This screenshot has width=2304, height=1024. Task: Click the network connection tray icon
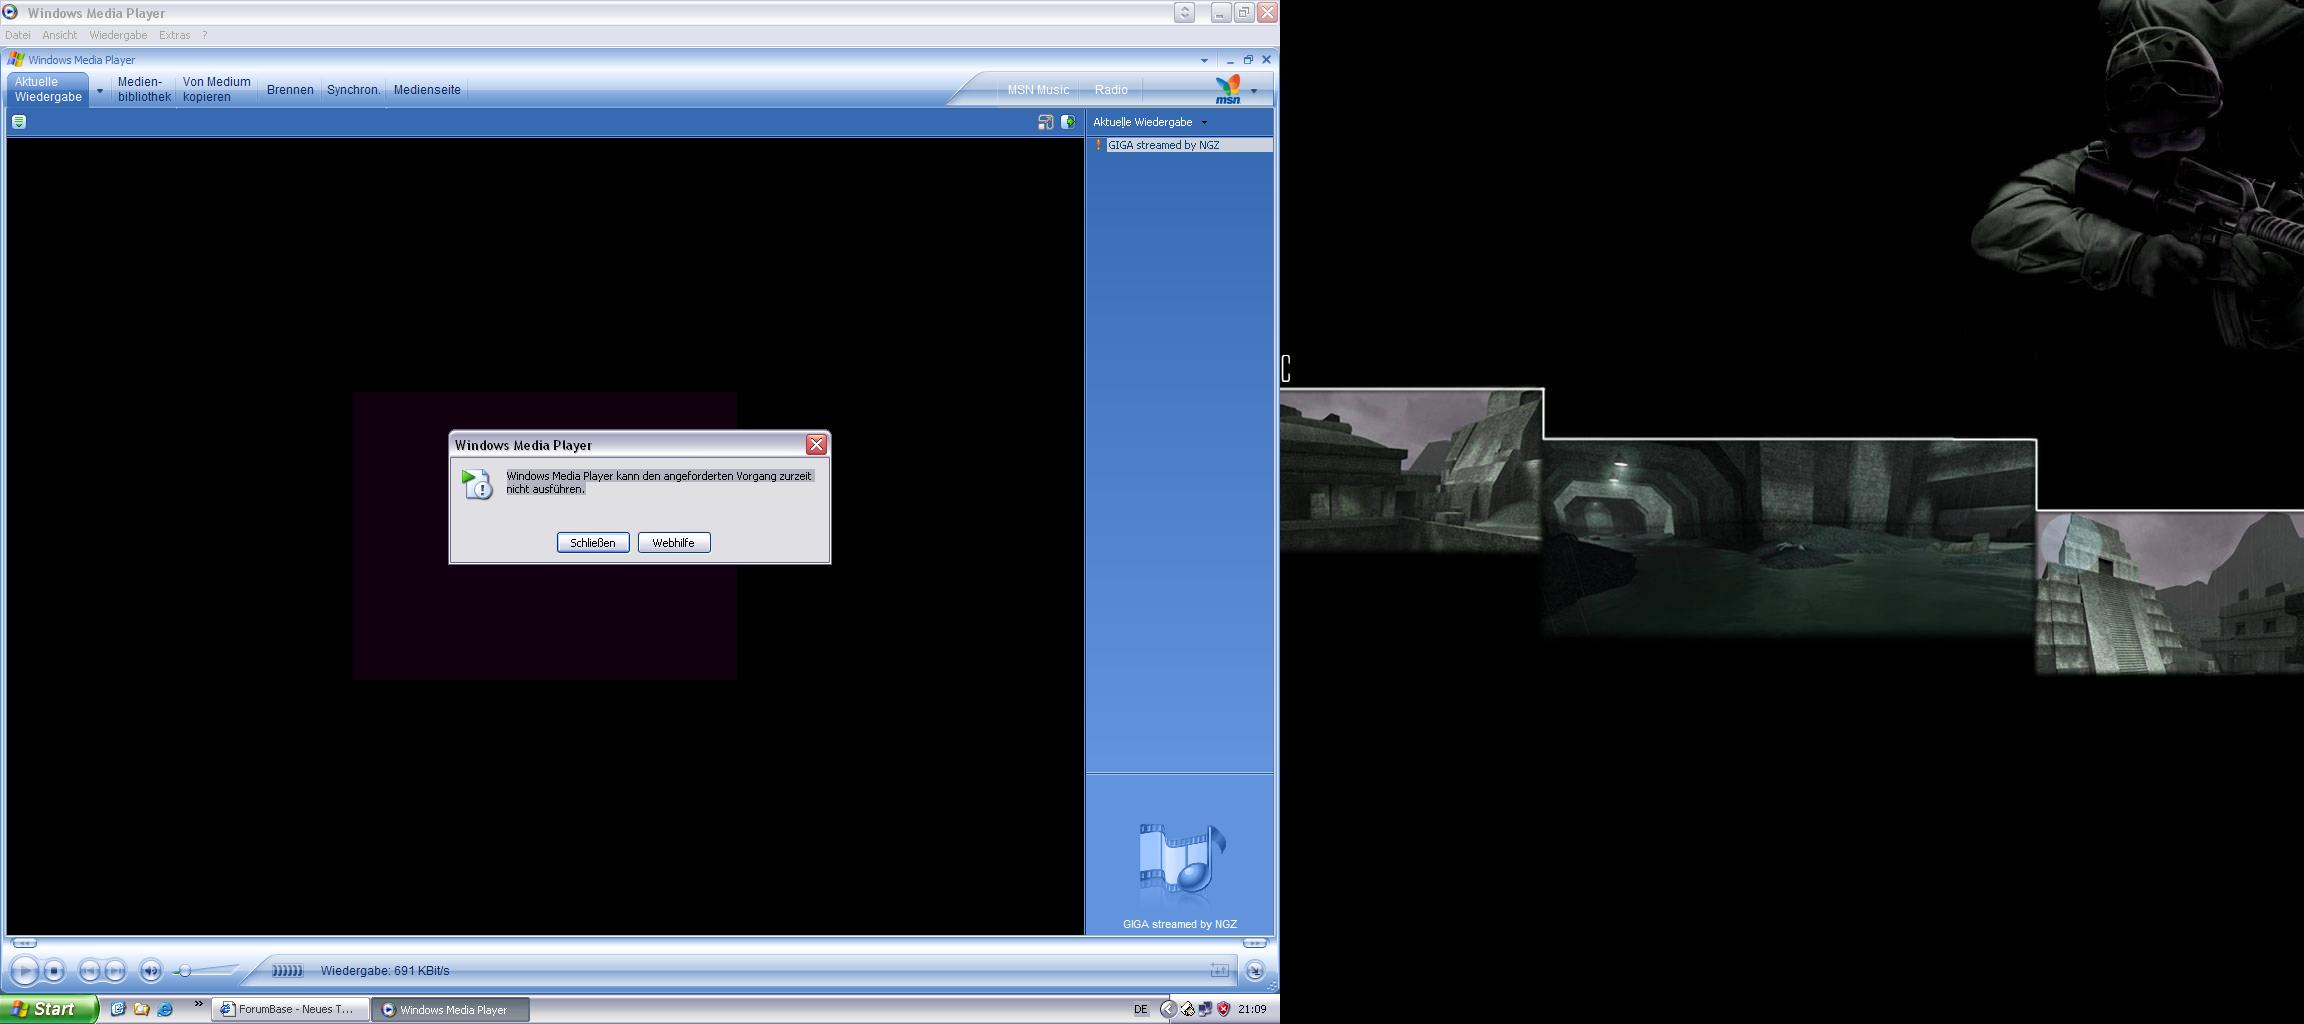1205,1009
